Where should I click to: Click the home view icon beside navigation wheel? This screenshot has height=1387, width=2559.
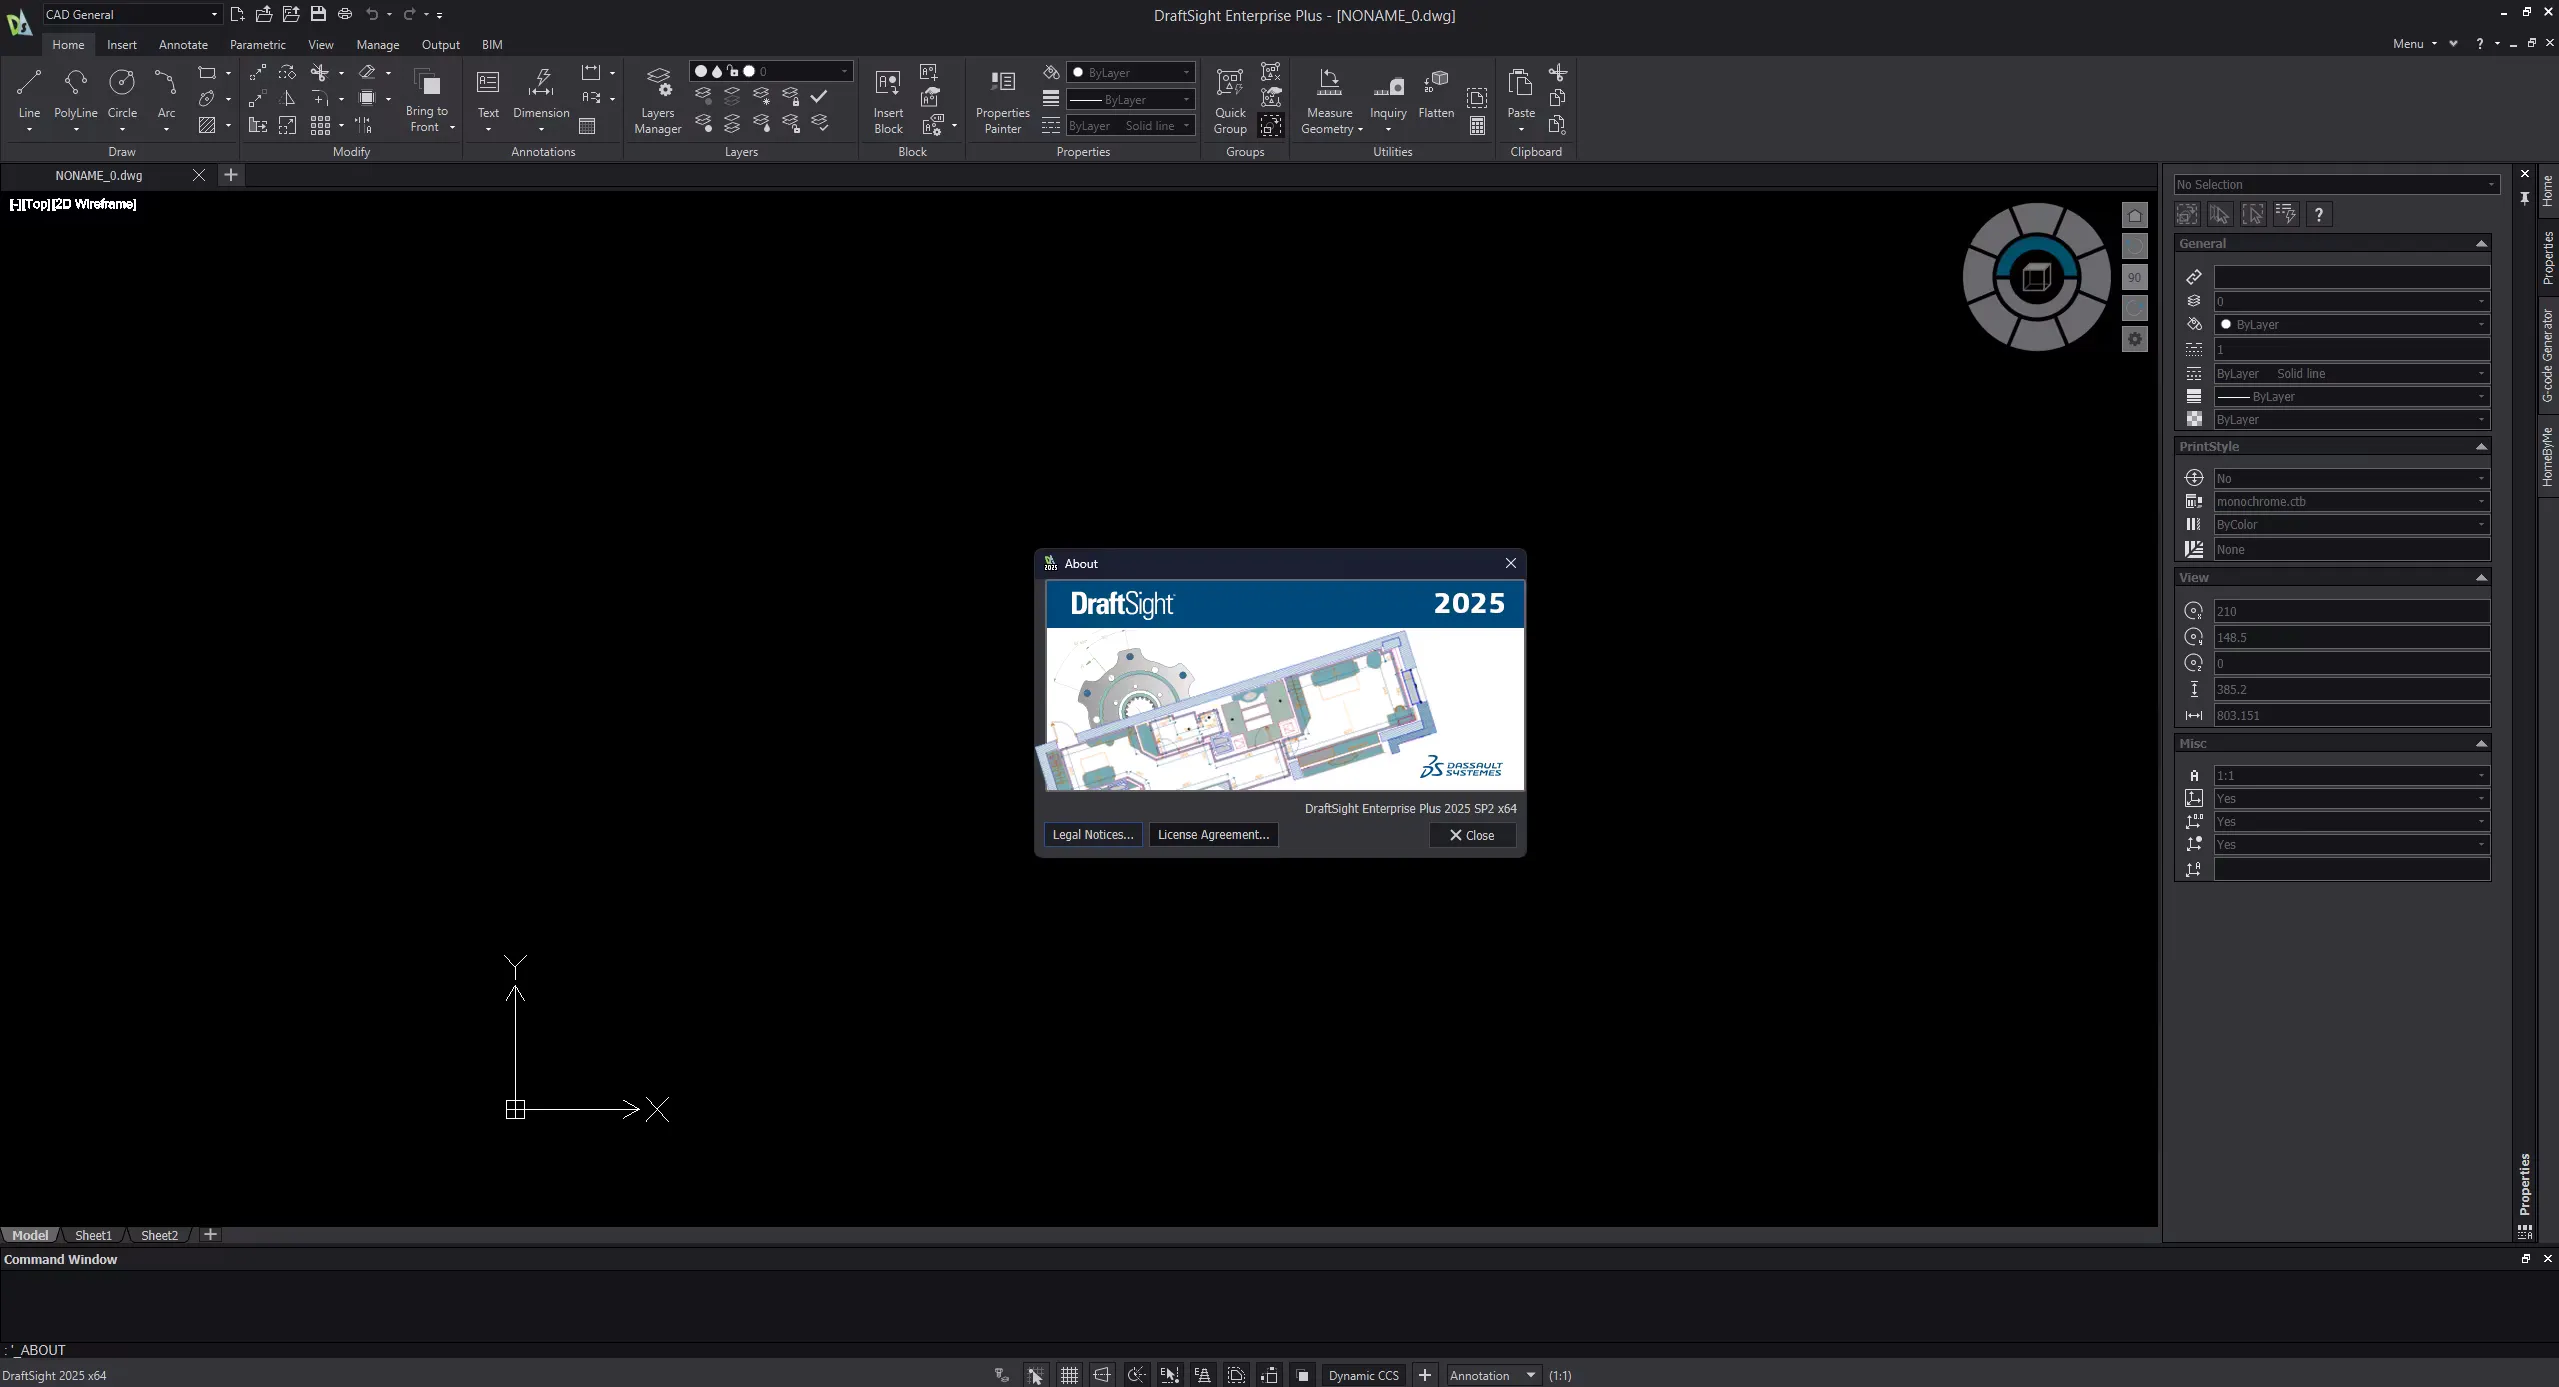pos(2134,215)
